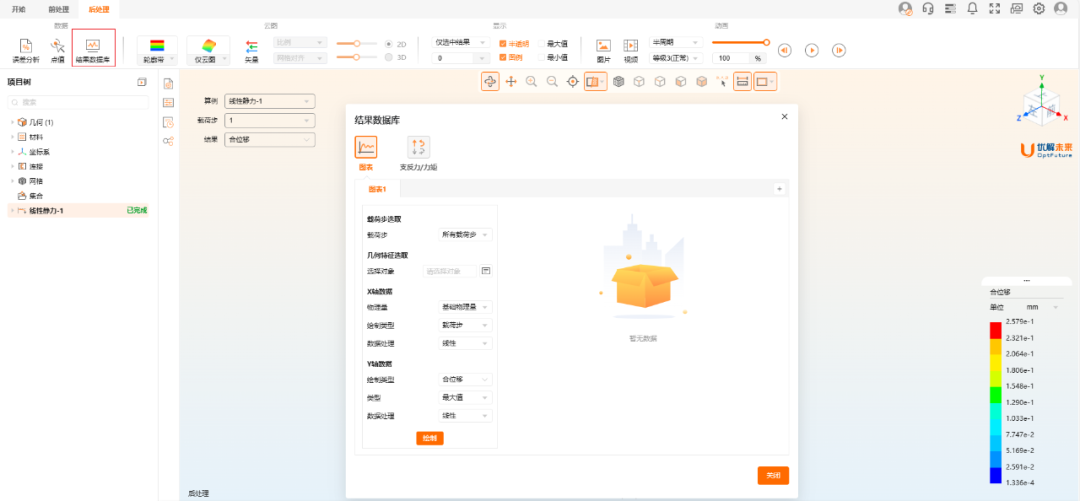Export a 视频 video animation
The height and width of the screenshot is (501, 1080).
[631, 50]
